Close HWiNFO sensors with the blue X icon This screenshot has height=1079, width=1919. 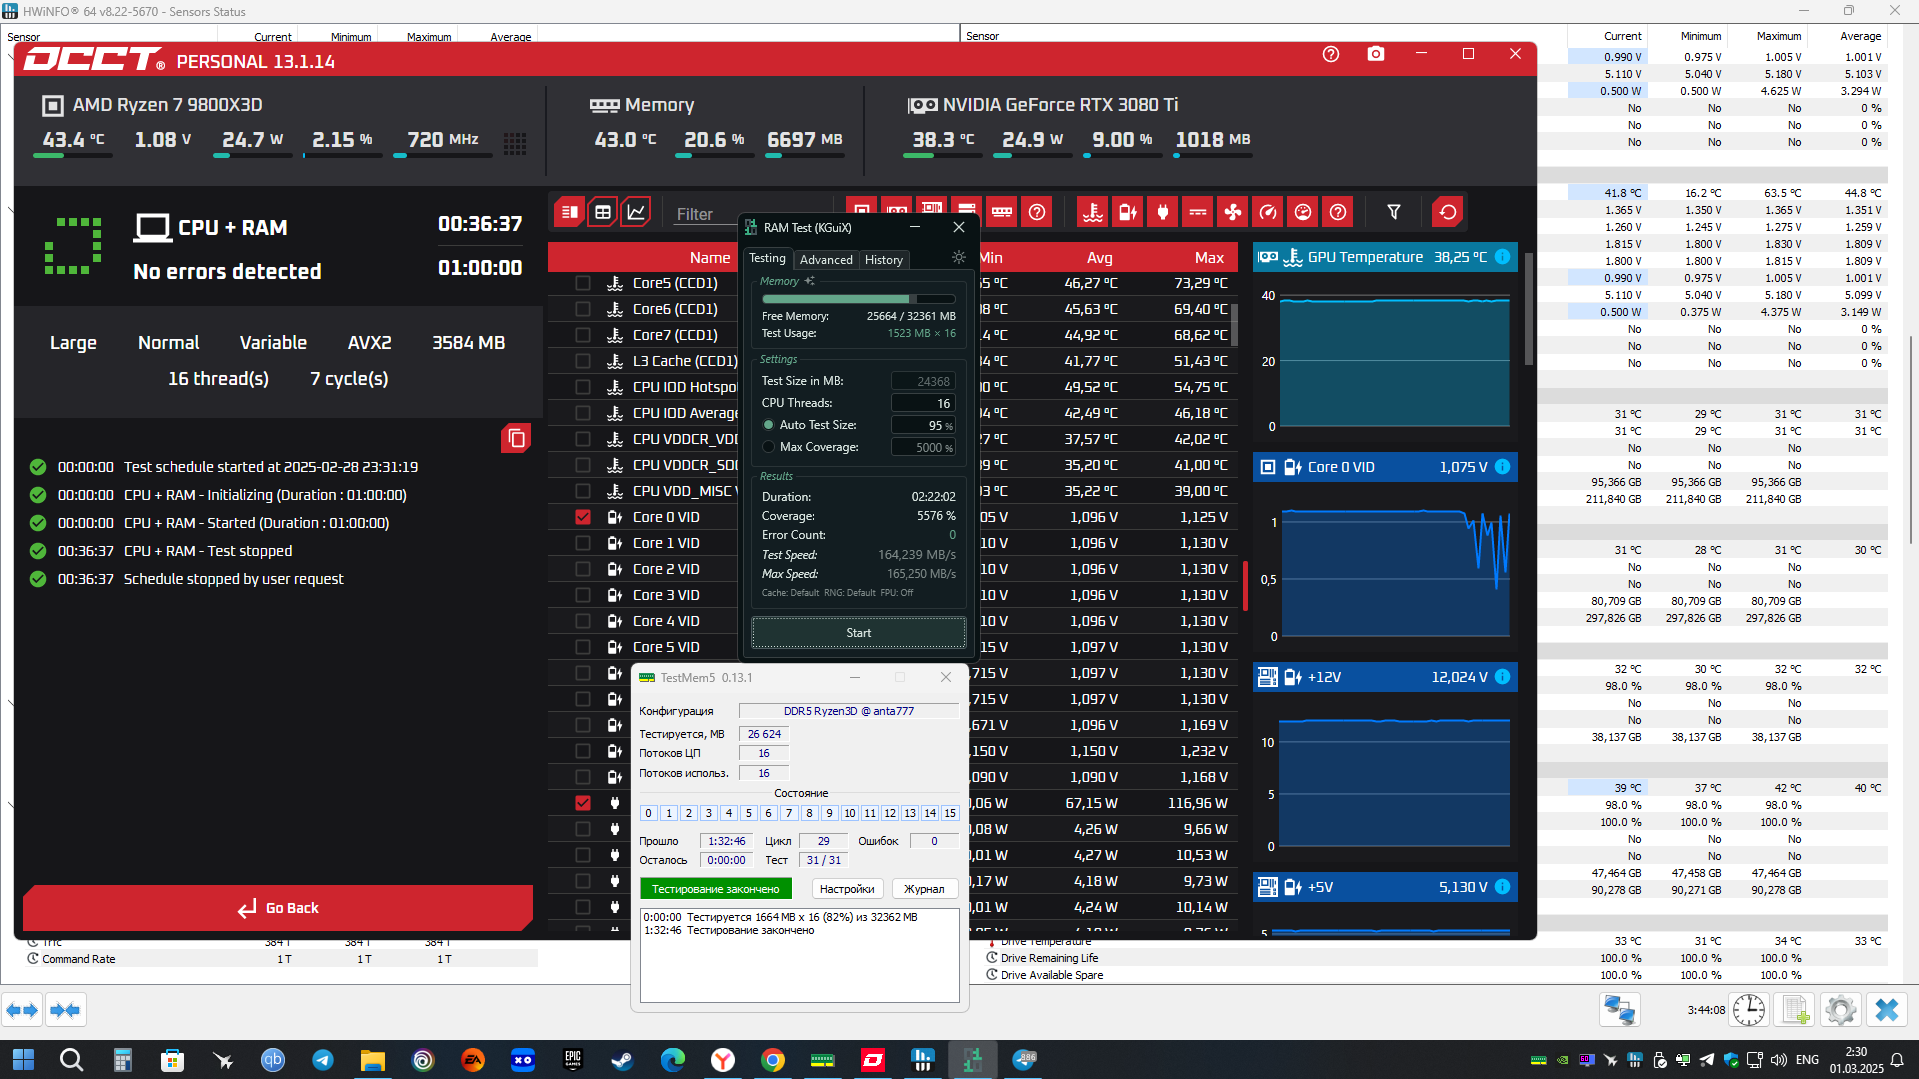[x=1887, y=1010]
